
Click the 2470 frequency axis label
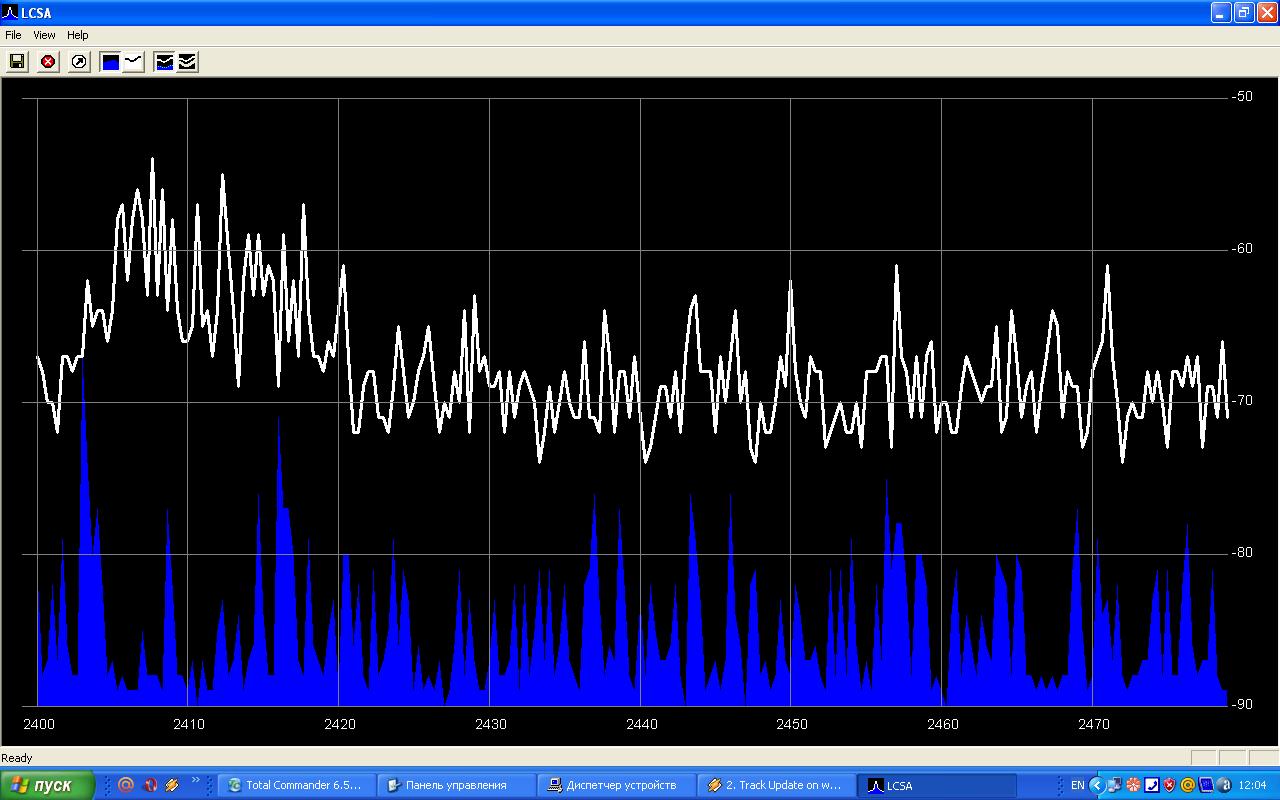[x=1094, y=724]
